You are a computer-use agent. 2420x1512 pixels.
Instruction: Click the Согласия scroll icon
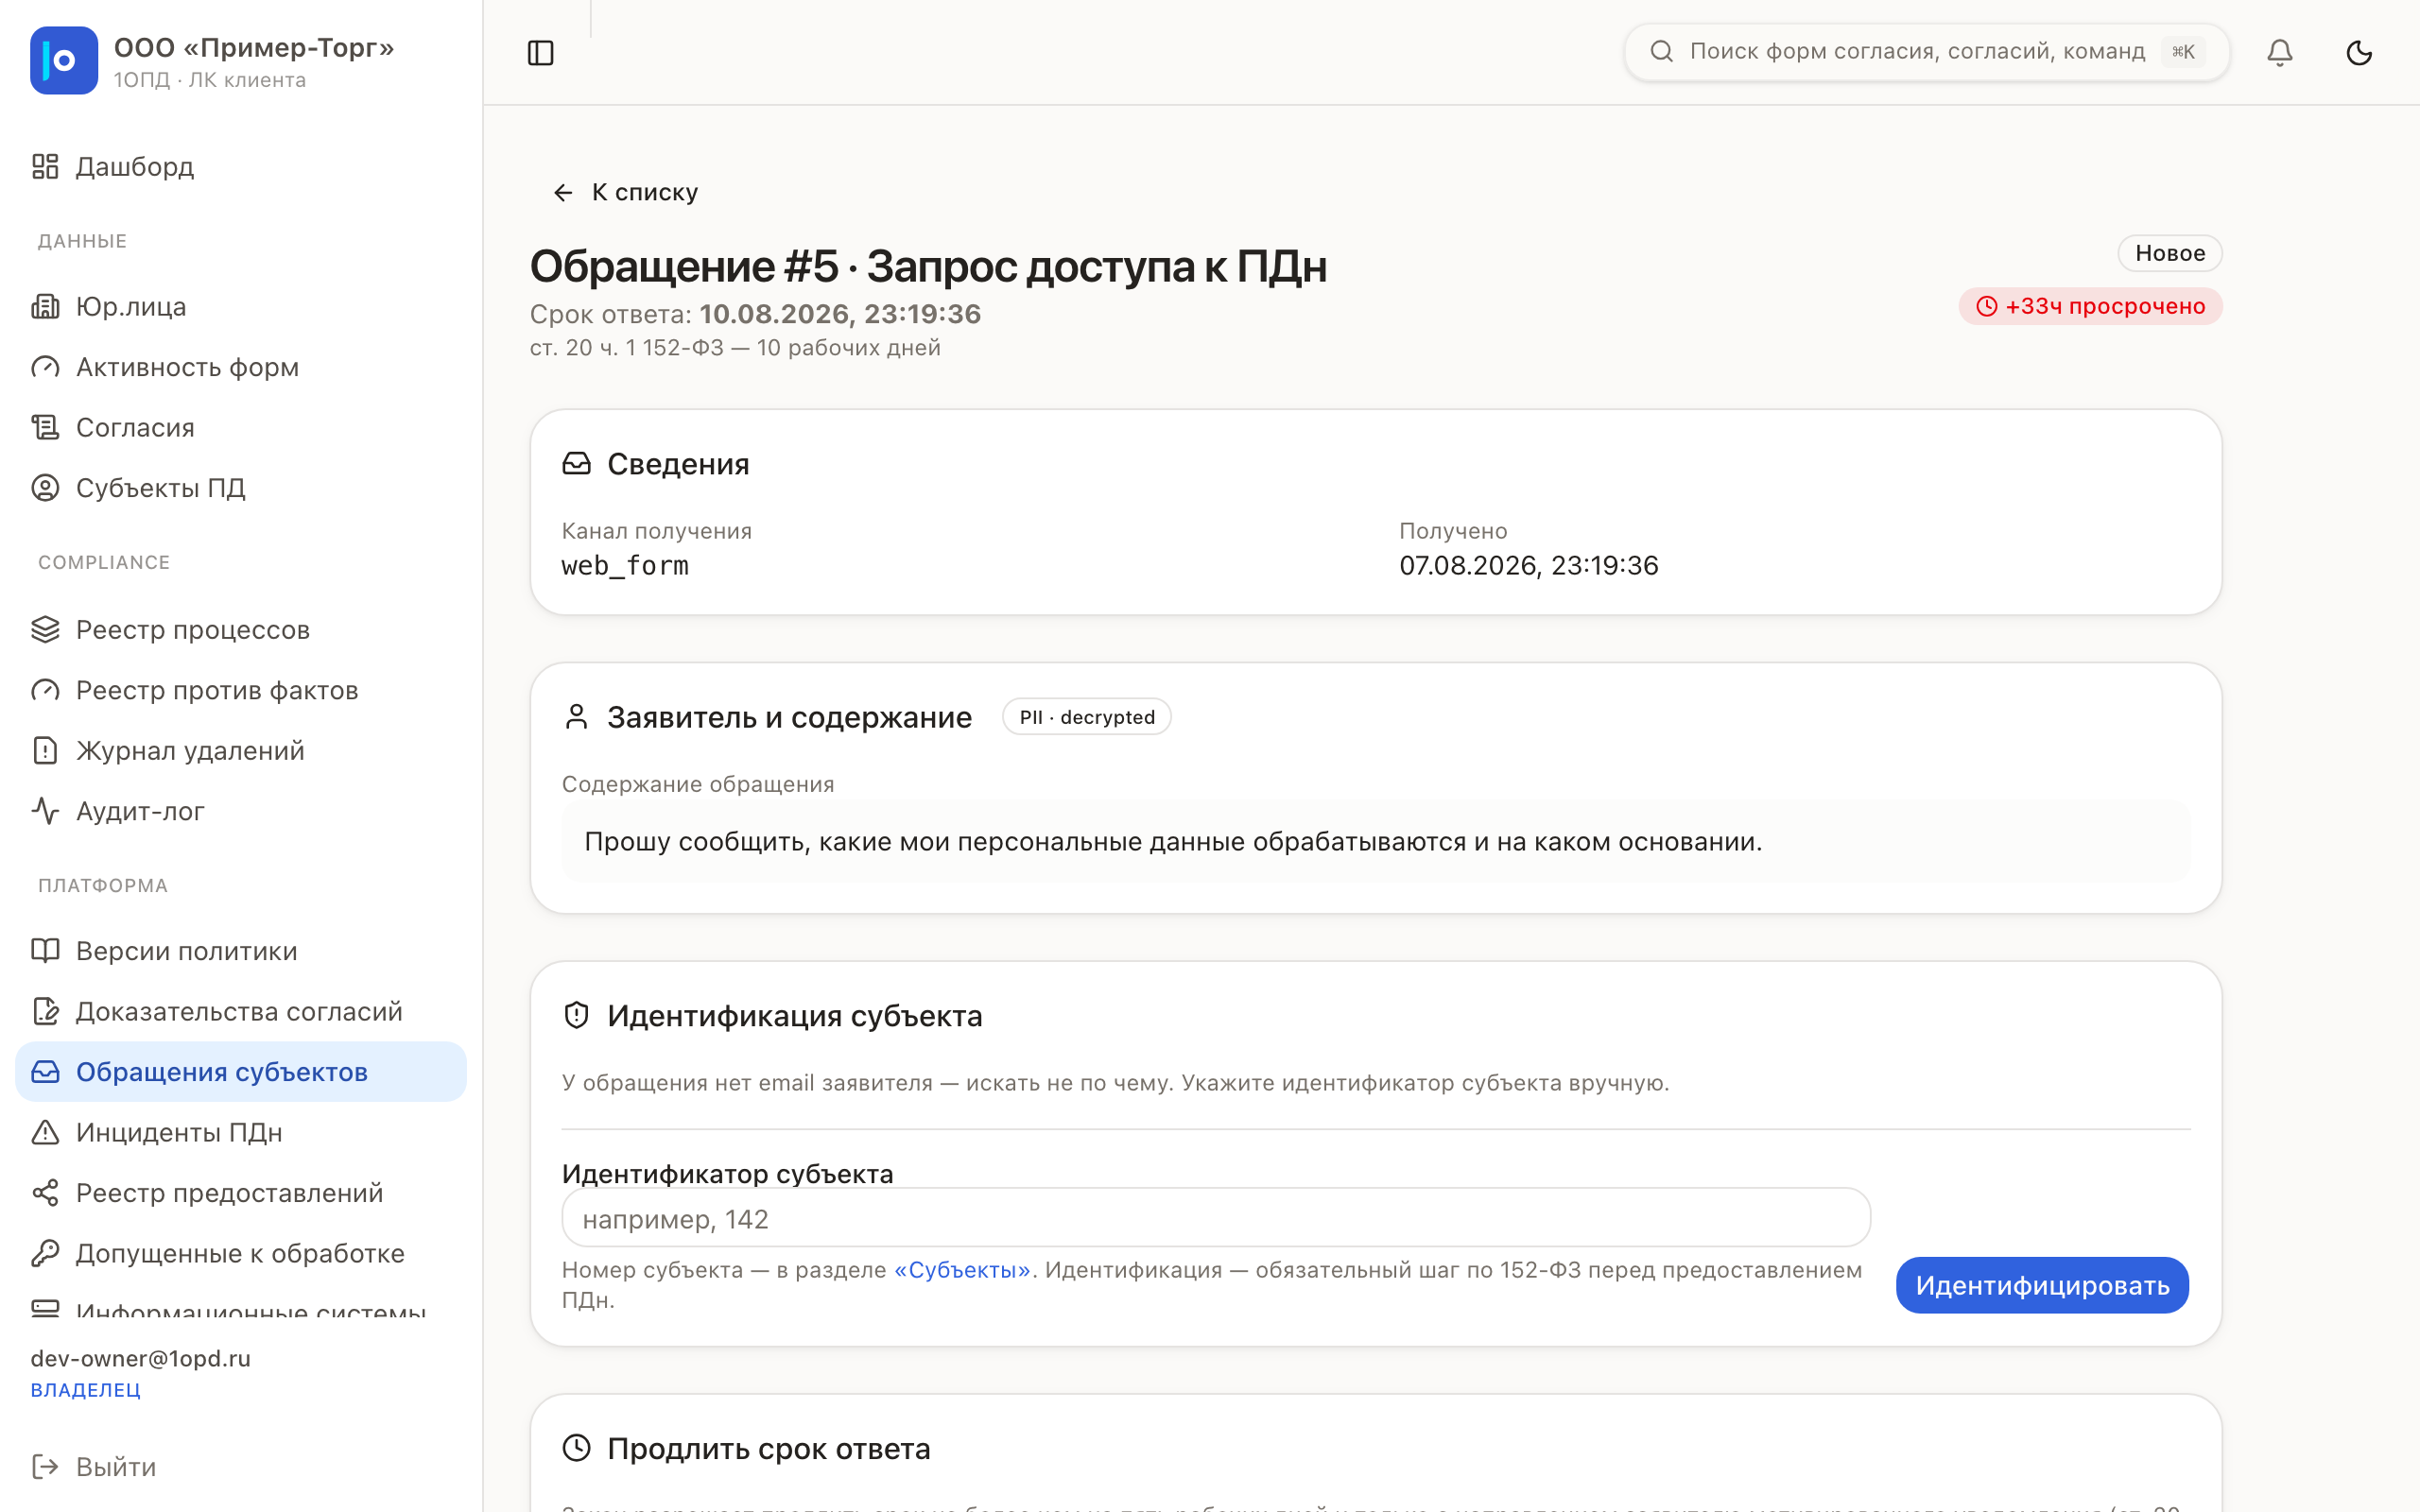(45, 427)
